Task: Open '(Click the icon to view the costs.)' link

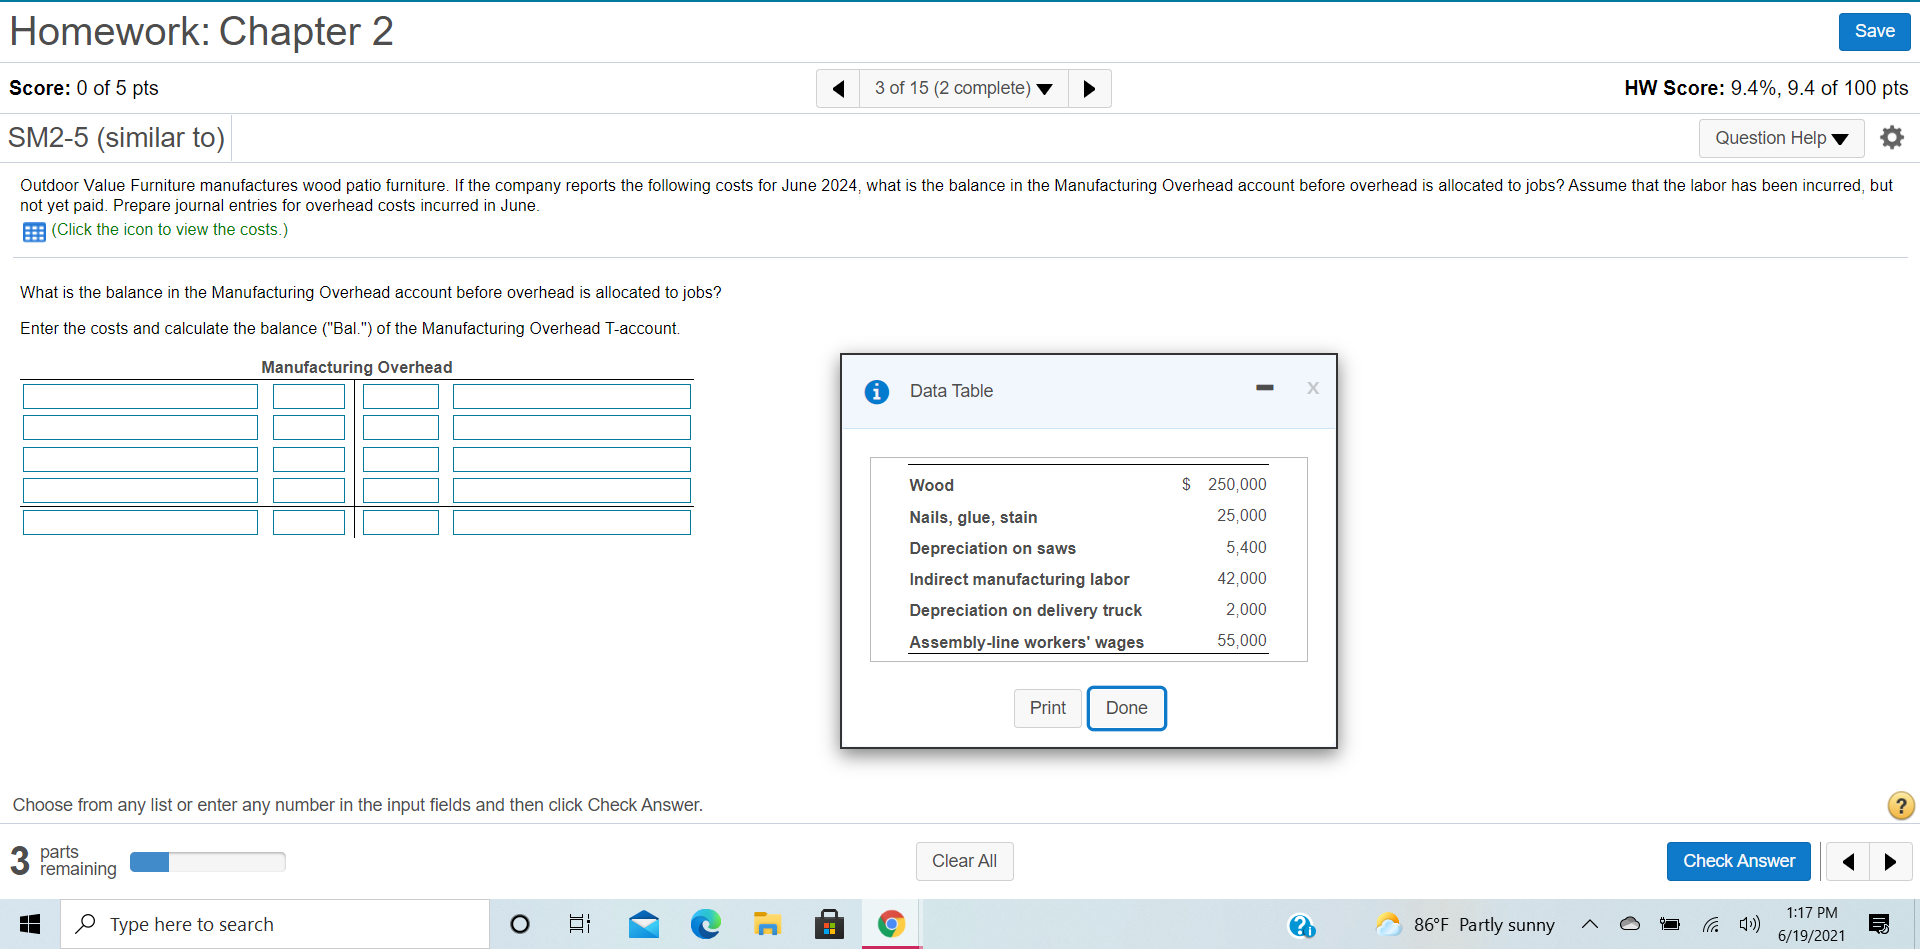Action: 170,230
